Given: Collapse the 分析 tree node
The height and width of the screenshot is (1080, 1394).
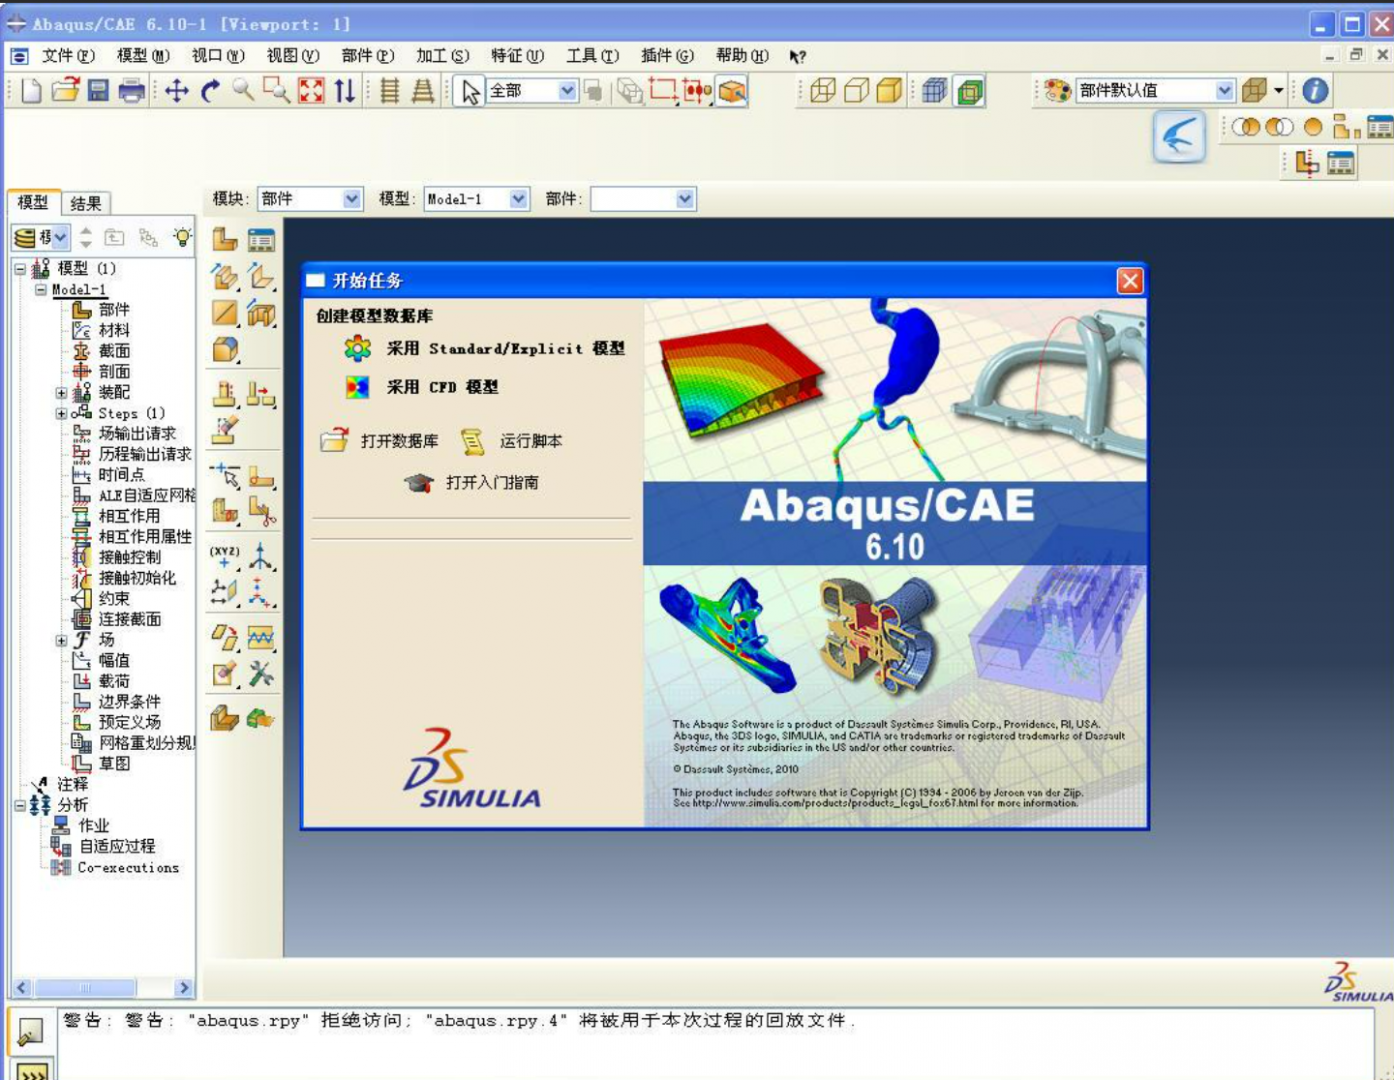Looking at the screenshot, I should click(20, 805).
